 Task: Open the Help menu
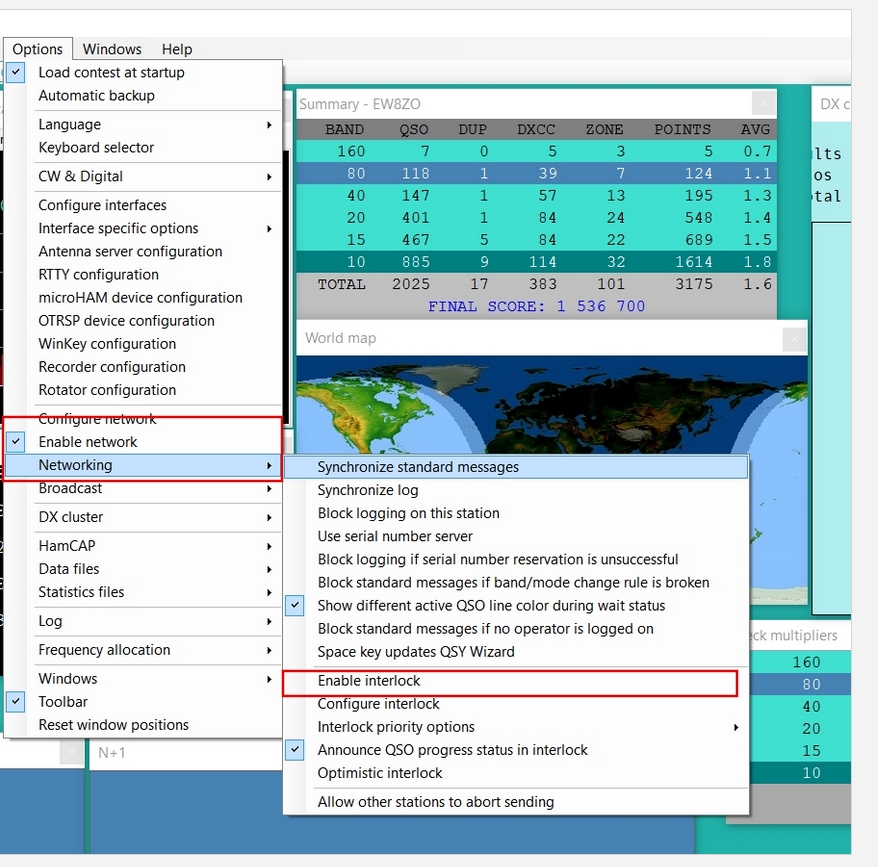pyautogui.click(x=176, y=49)
